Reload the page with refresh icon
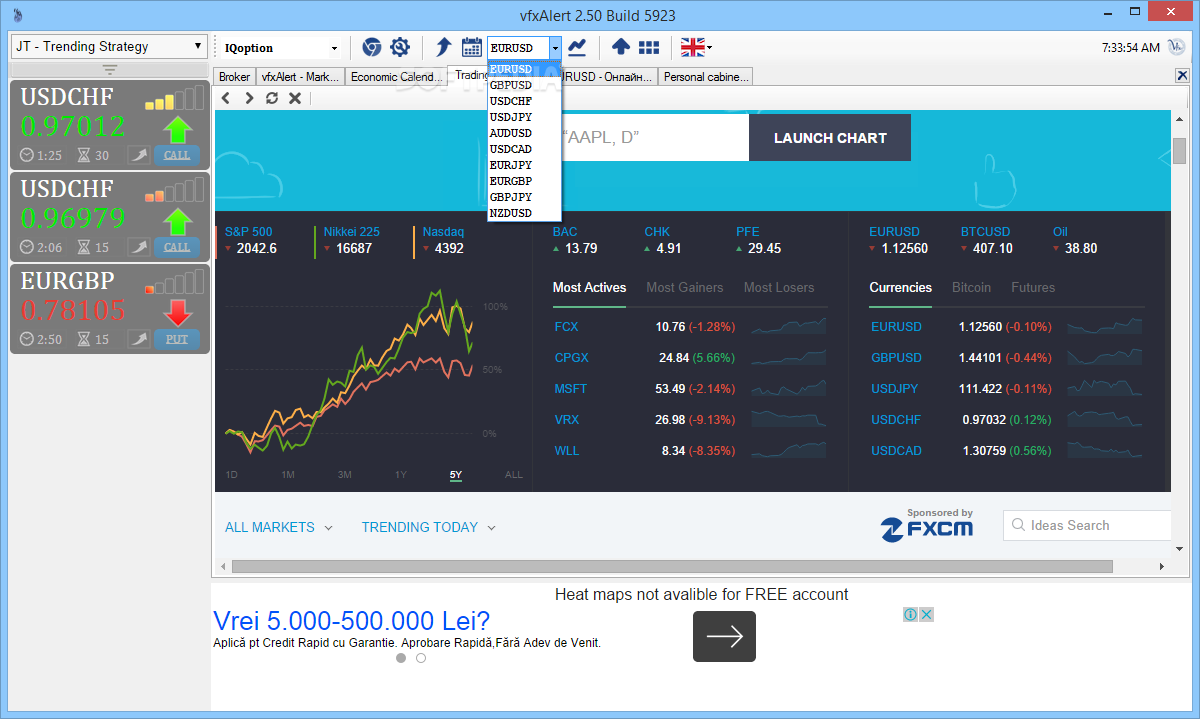This screenshot has height=719, width=1200. pos(272,98)
